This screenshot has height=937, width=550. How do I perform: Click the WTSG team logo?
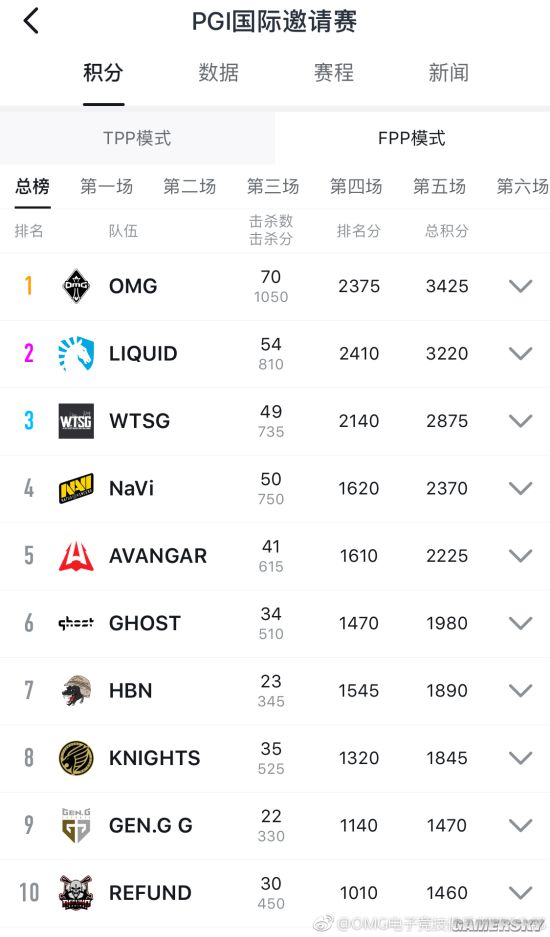coord(77,421)
